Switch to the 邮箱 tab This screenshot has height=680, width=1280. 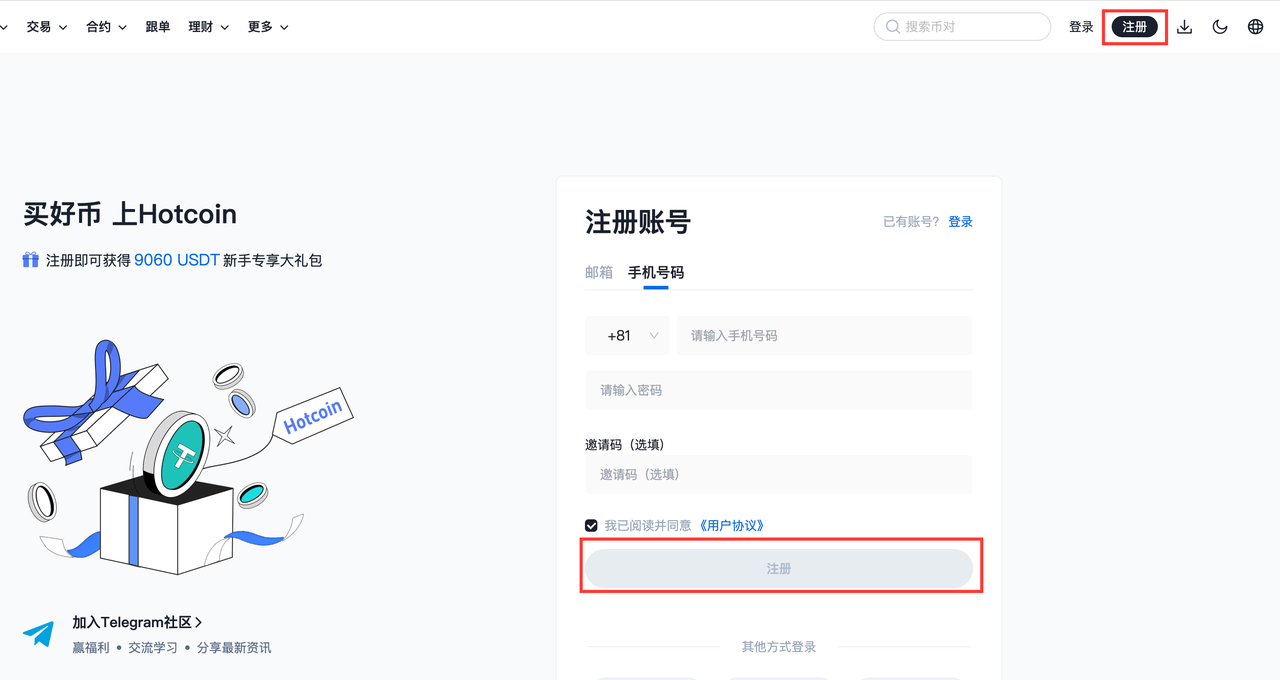(599, 272)
